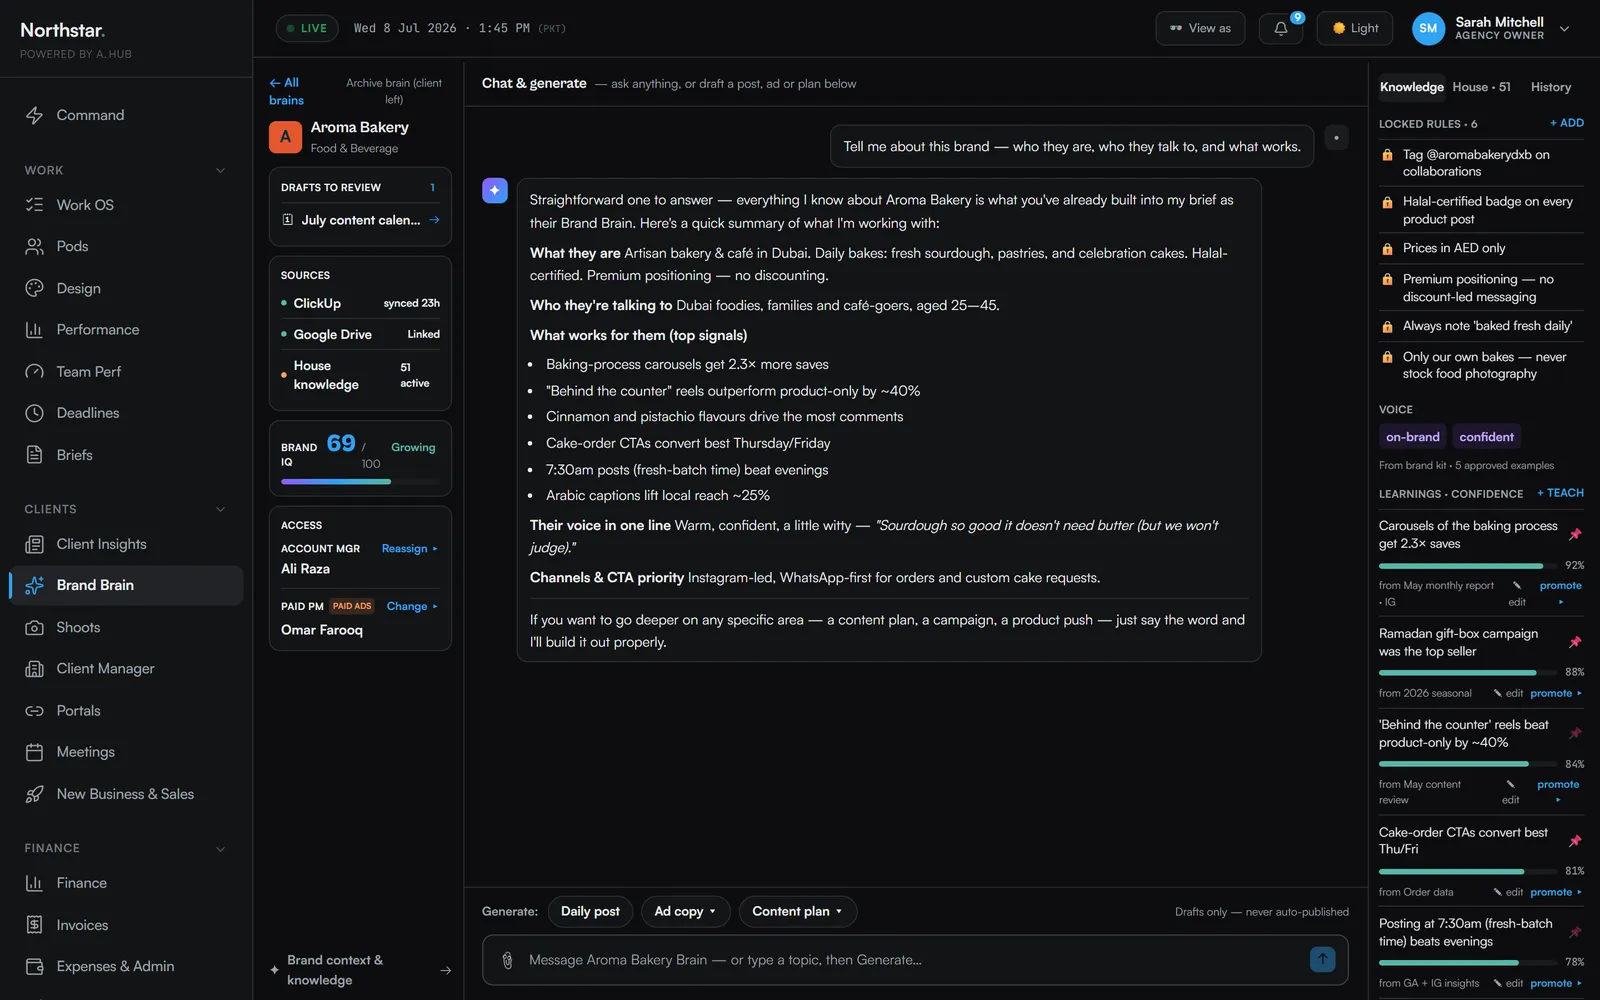Switch to the History tab
Image resolution: width=1600 pixels, height=1000 pixels.
pos(1550,87)
